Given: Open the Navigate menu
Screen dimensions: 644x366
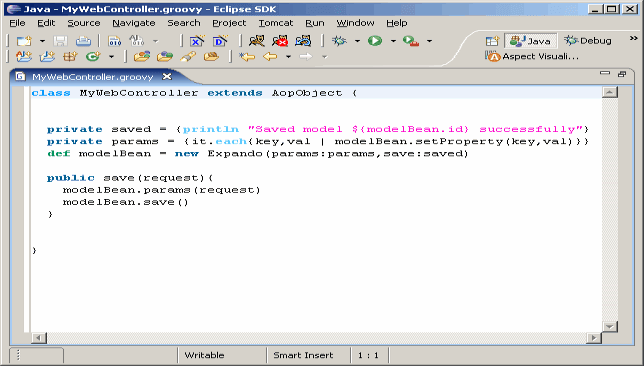Looking at the screenshot, I should [134, 23].
